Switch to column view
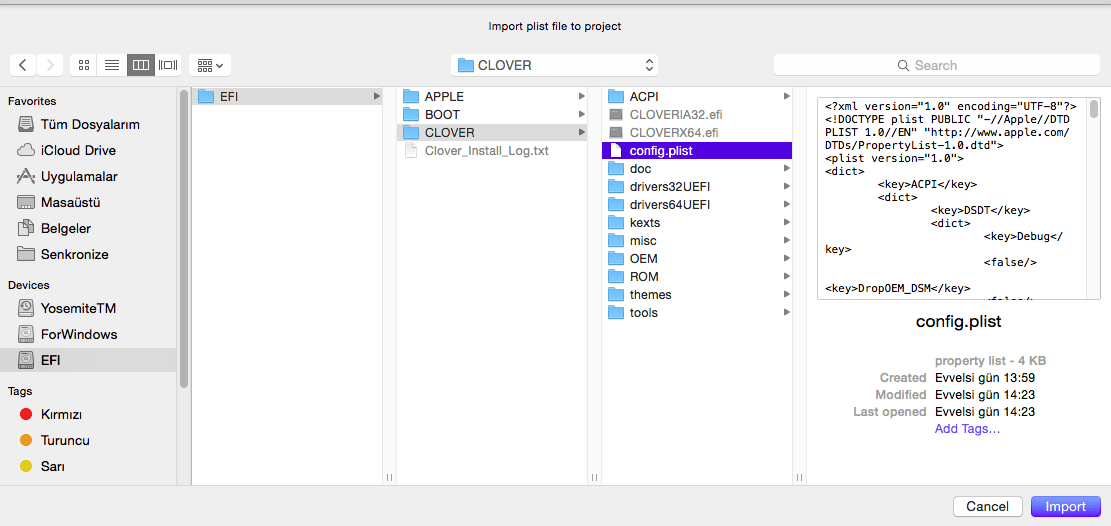The width and height of the screenshot is (1111, 526). [141, 65]
